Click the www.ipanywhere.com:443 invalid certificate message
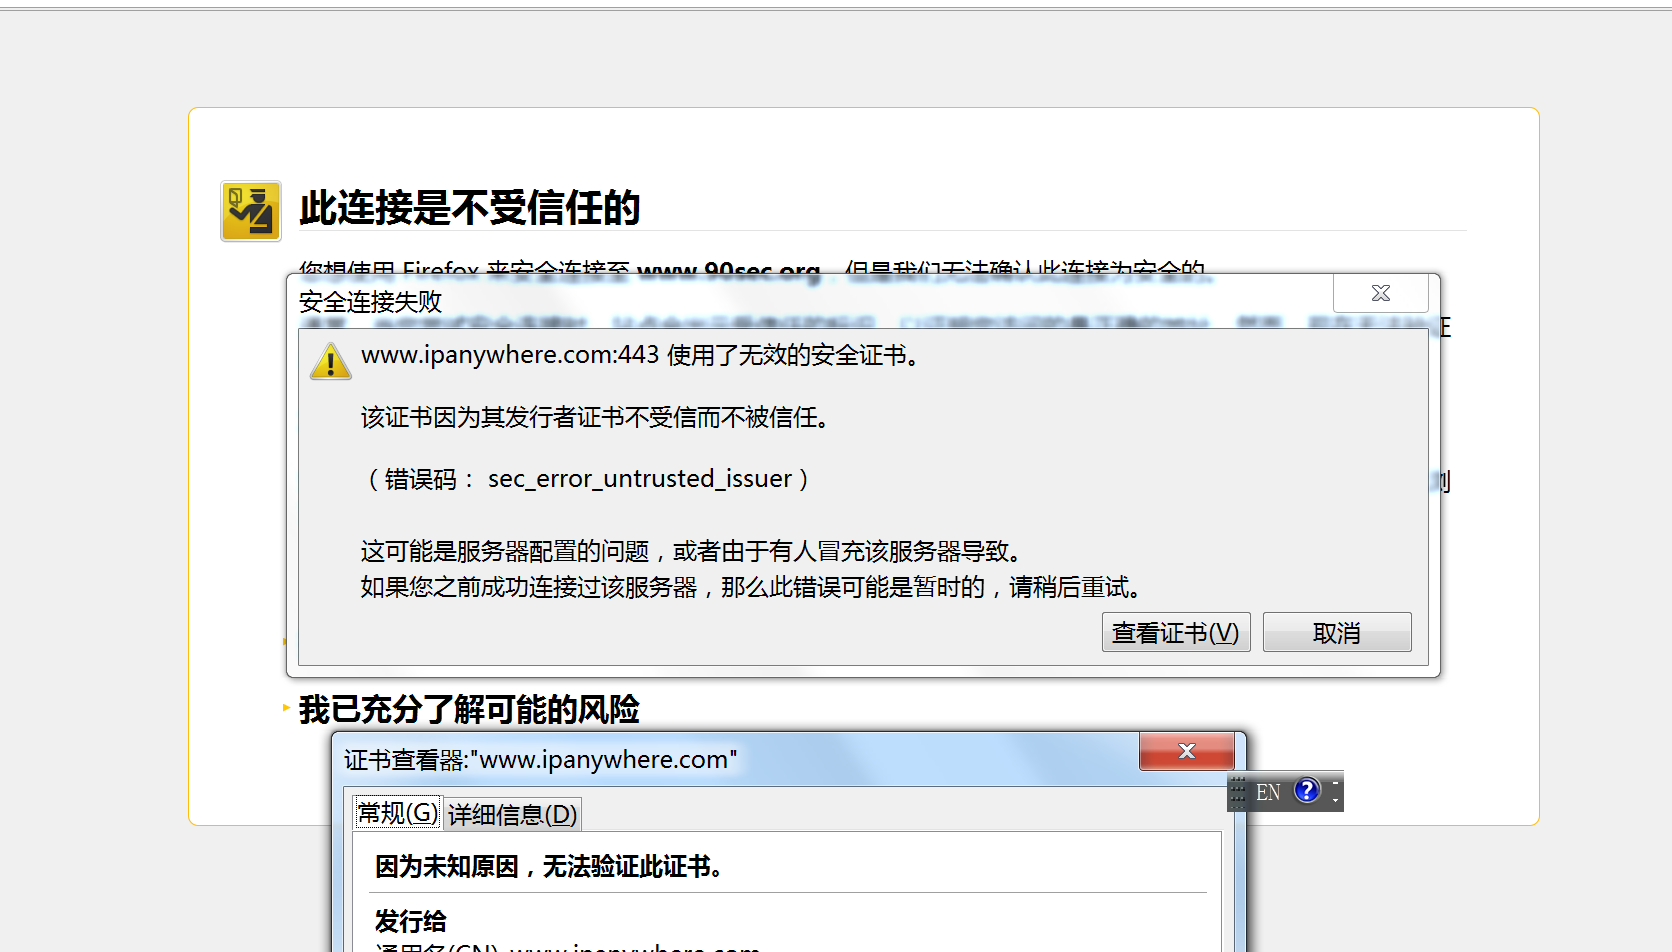The height and width of the screenshot is (952, 1672). (x=640, y=355)
